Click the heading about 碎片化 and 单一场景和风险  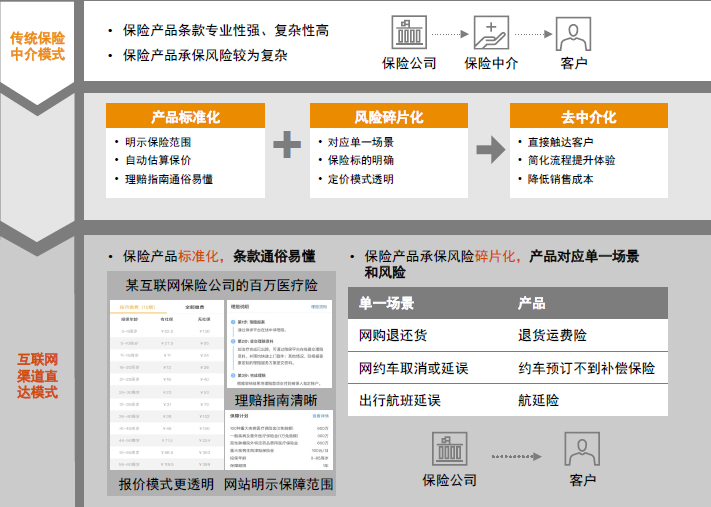502,264
